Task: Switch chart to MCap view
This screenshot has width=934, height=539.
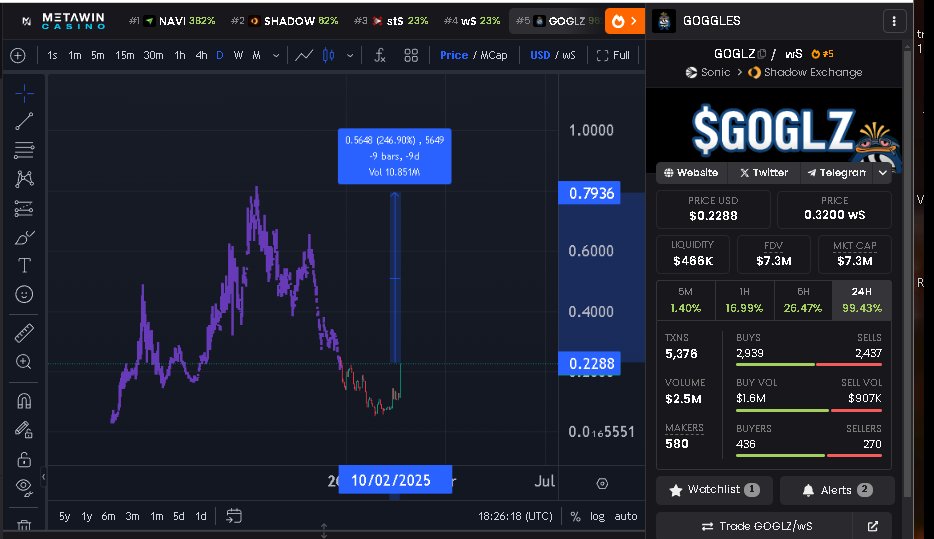Action: 494,55
